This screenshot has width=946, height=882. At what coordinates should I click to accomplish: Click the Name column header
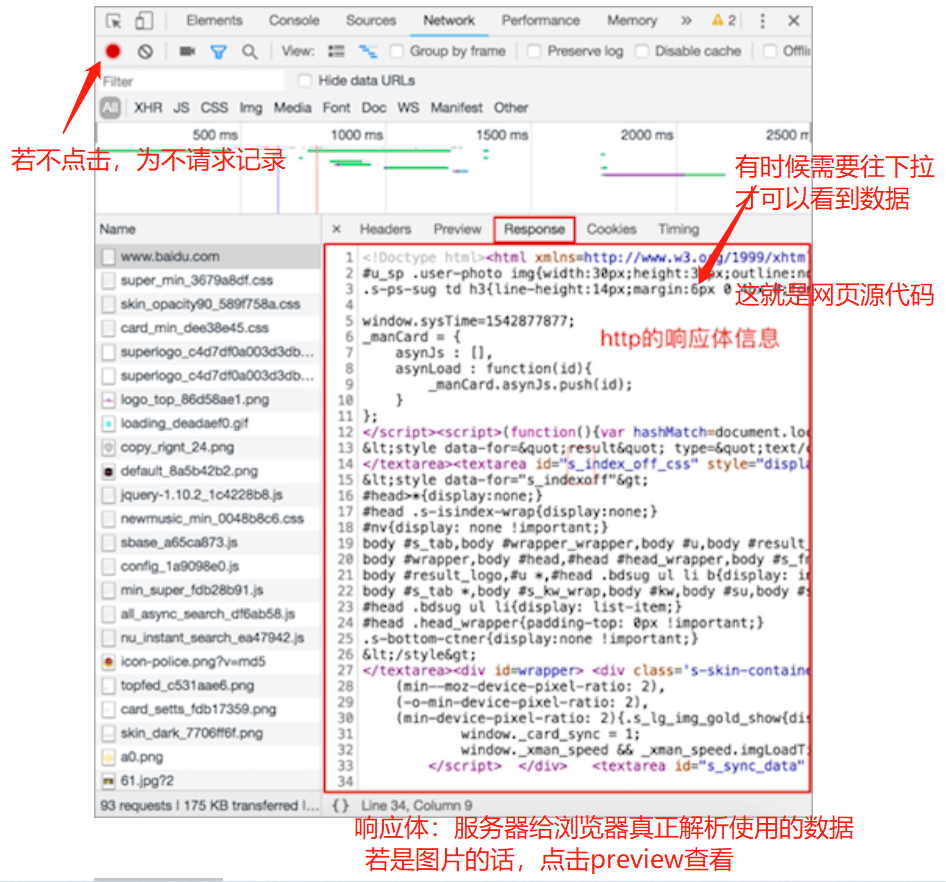[x=208, y=229]
